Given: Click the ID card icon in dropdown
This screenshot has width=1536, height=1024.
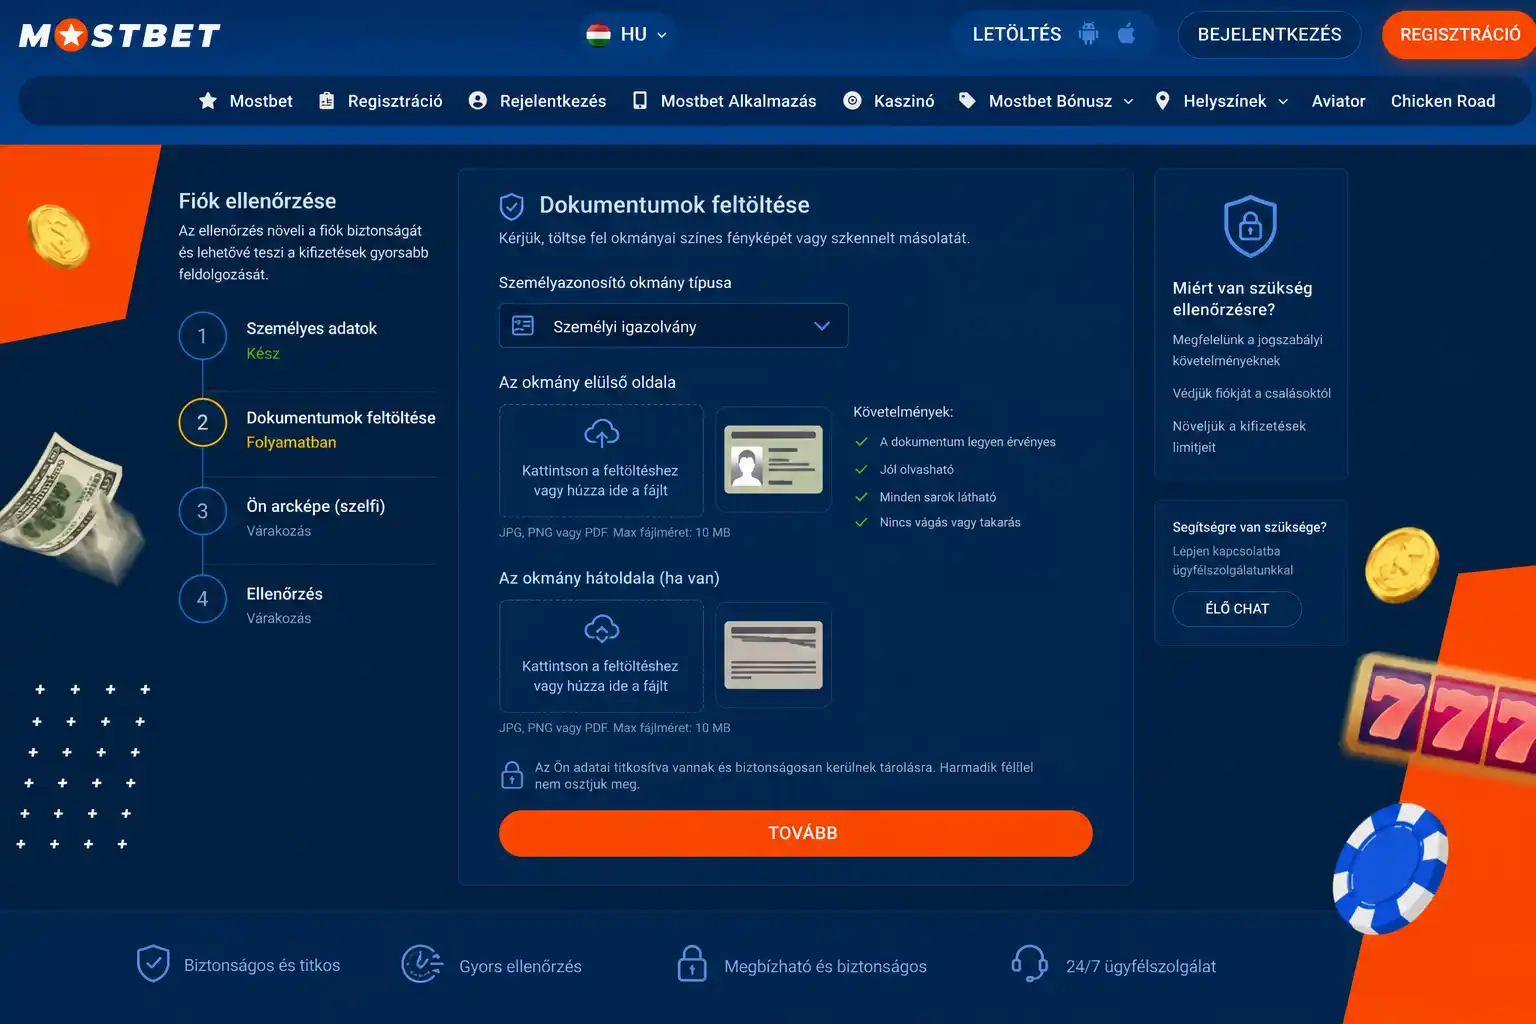Looking at the screenshot, I should pos(523,326).
